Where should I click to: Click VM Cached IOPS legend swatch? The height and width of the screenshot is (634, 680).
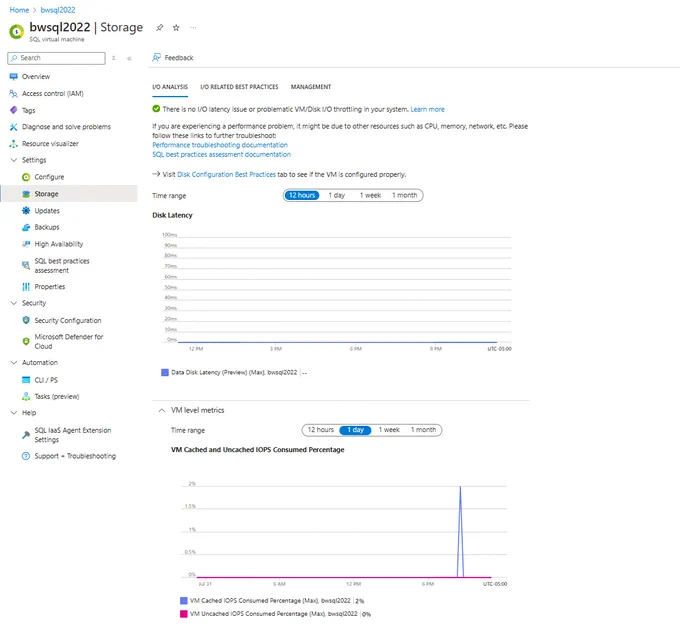(183, 601)
